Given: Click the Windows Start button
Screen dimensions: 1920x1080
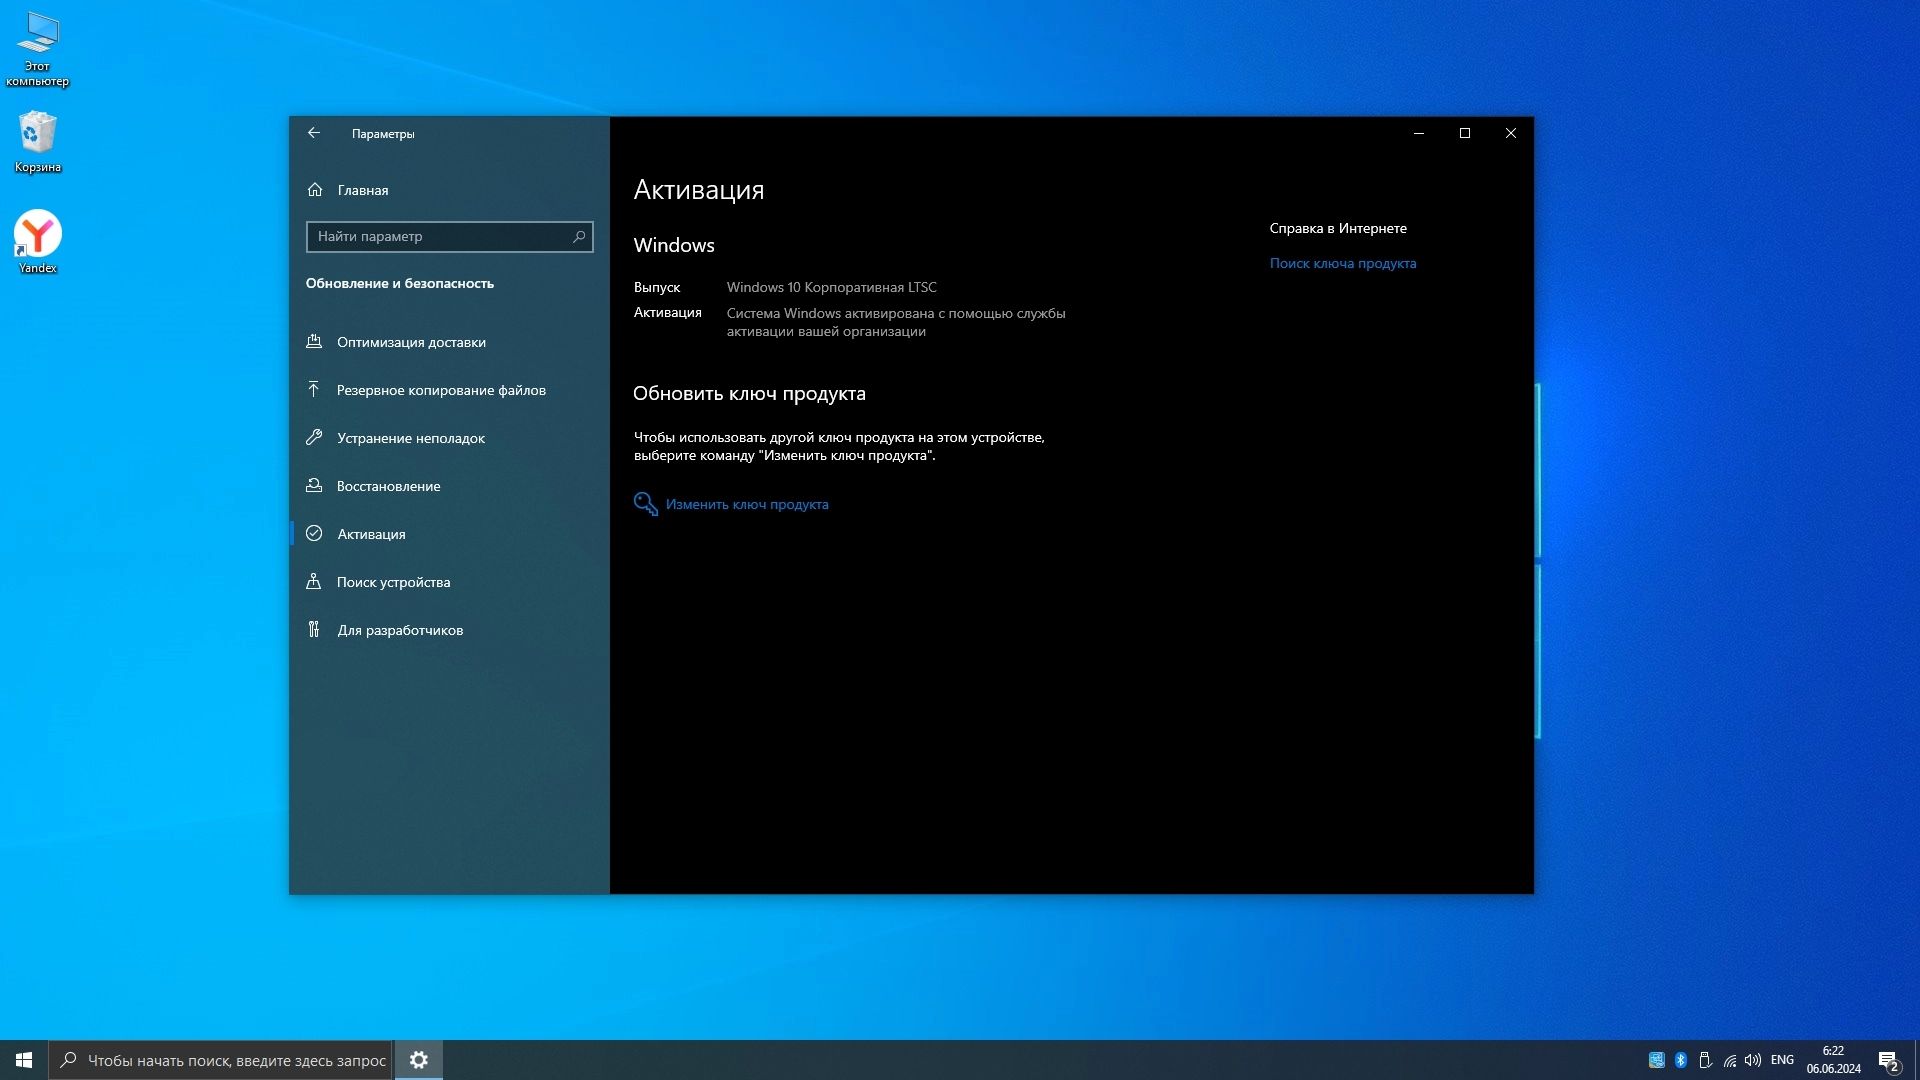Looking at the screenshot, I should pyautogui.click(x=24, y=1060).
